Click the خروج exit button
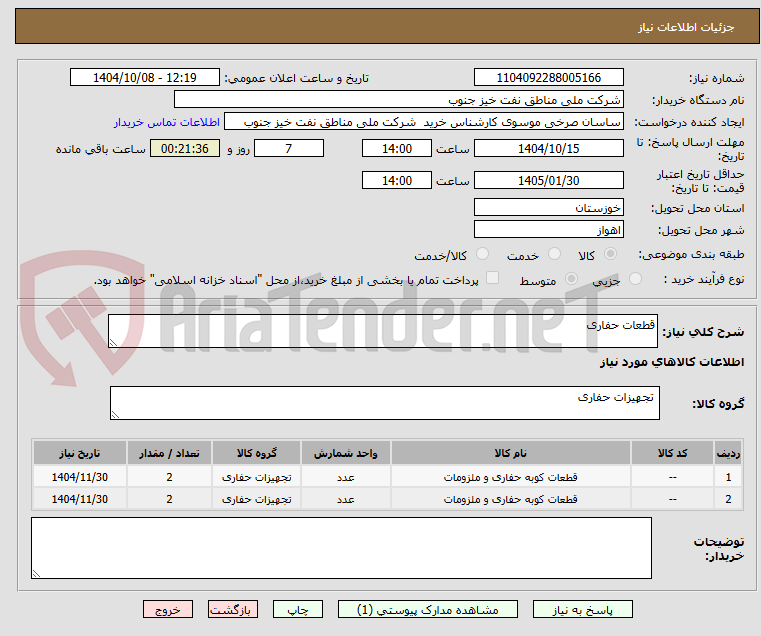Screen dimensions: 761x636 pyautogui.click(x=168, y=609)
